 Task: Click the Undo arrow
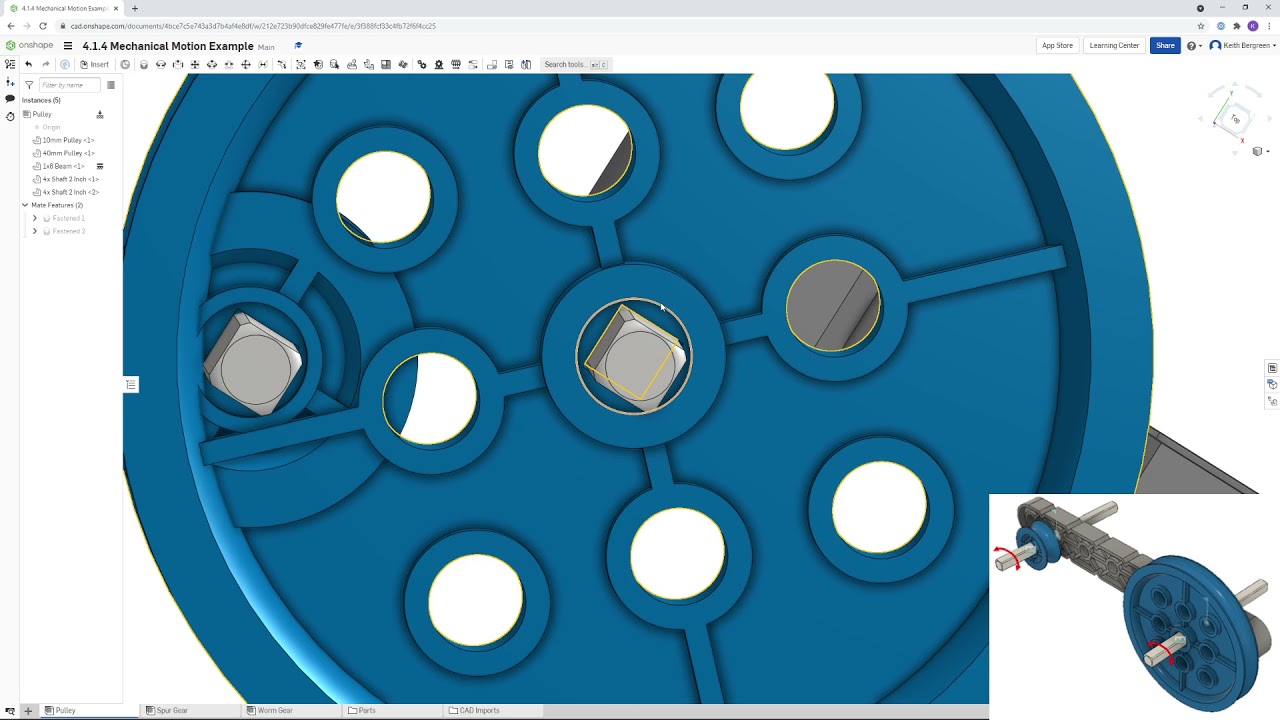click(28, 64)
